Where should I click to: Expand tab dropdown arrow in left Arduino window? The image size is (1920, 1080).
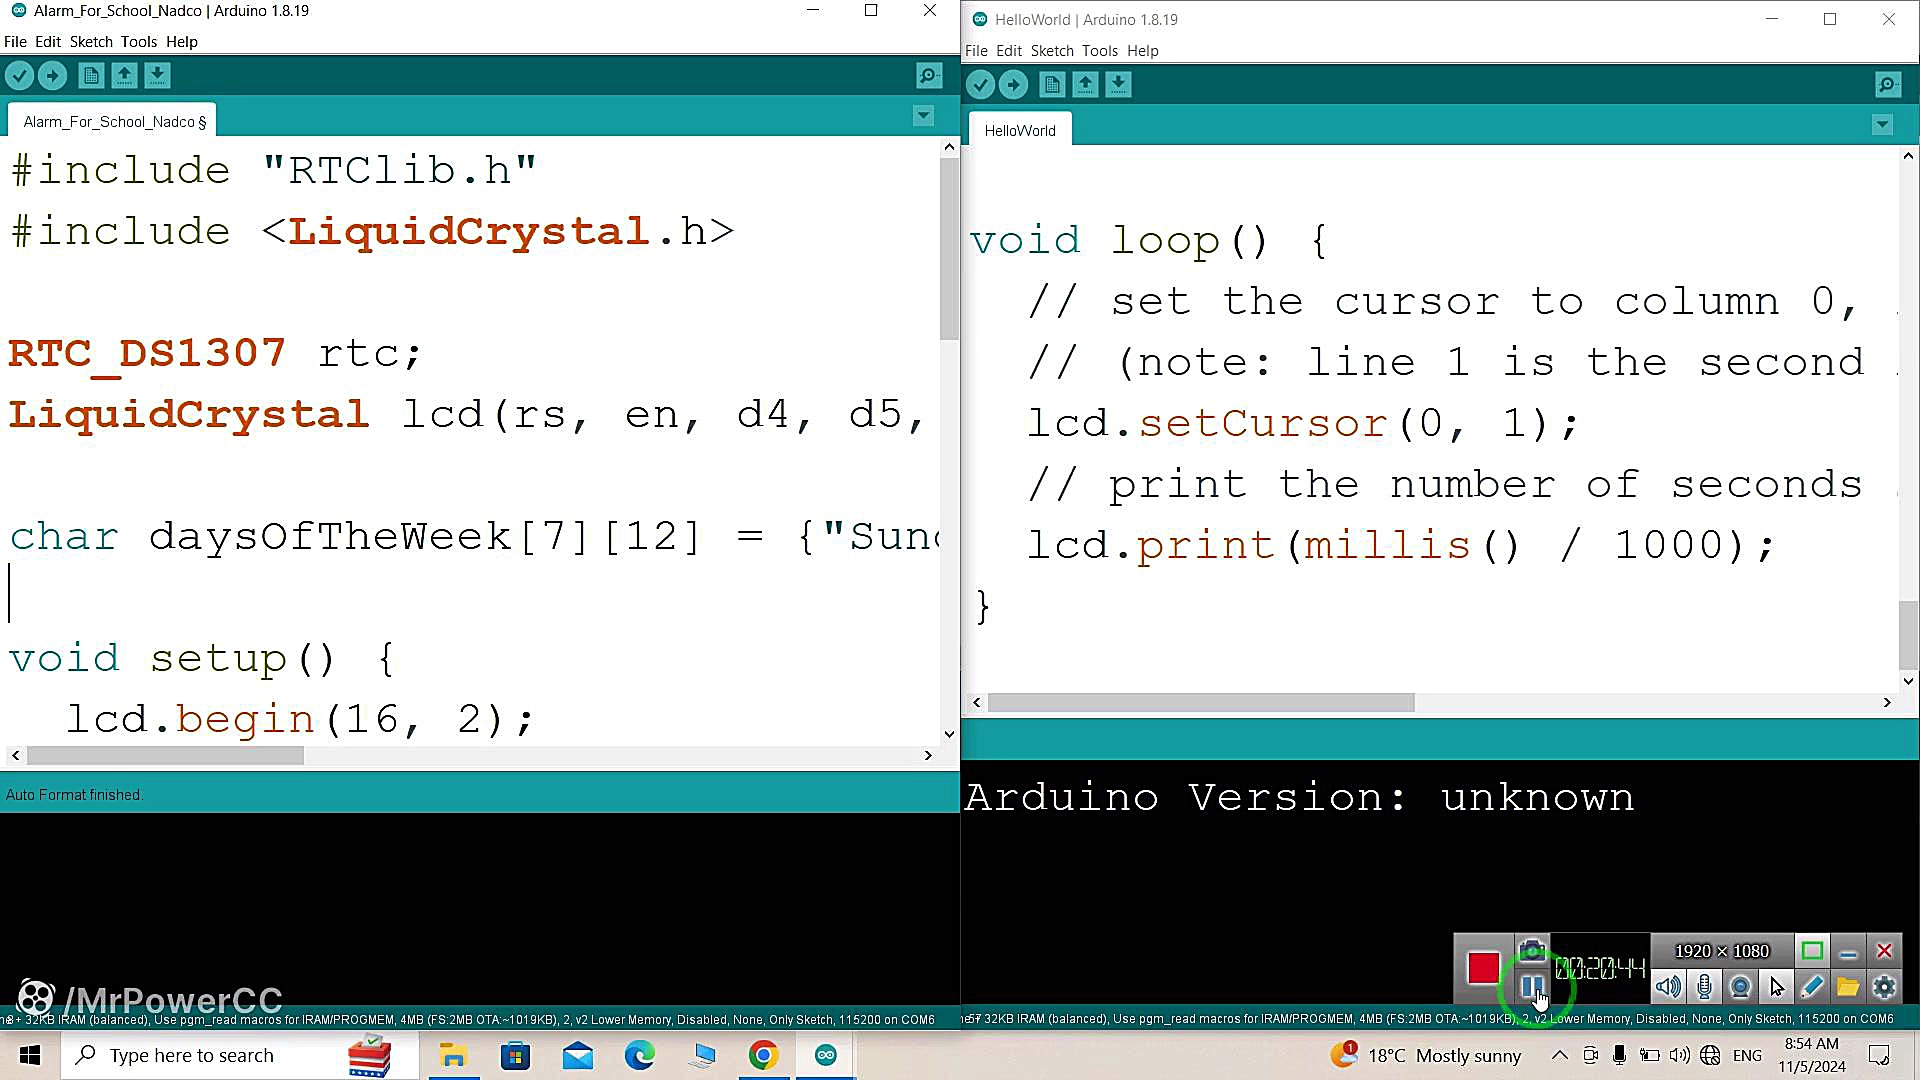tap(923, 116)
